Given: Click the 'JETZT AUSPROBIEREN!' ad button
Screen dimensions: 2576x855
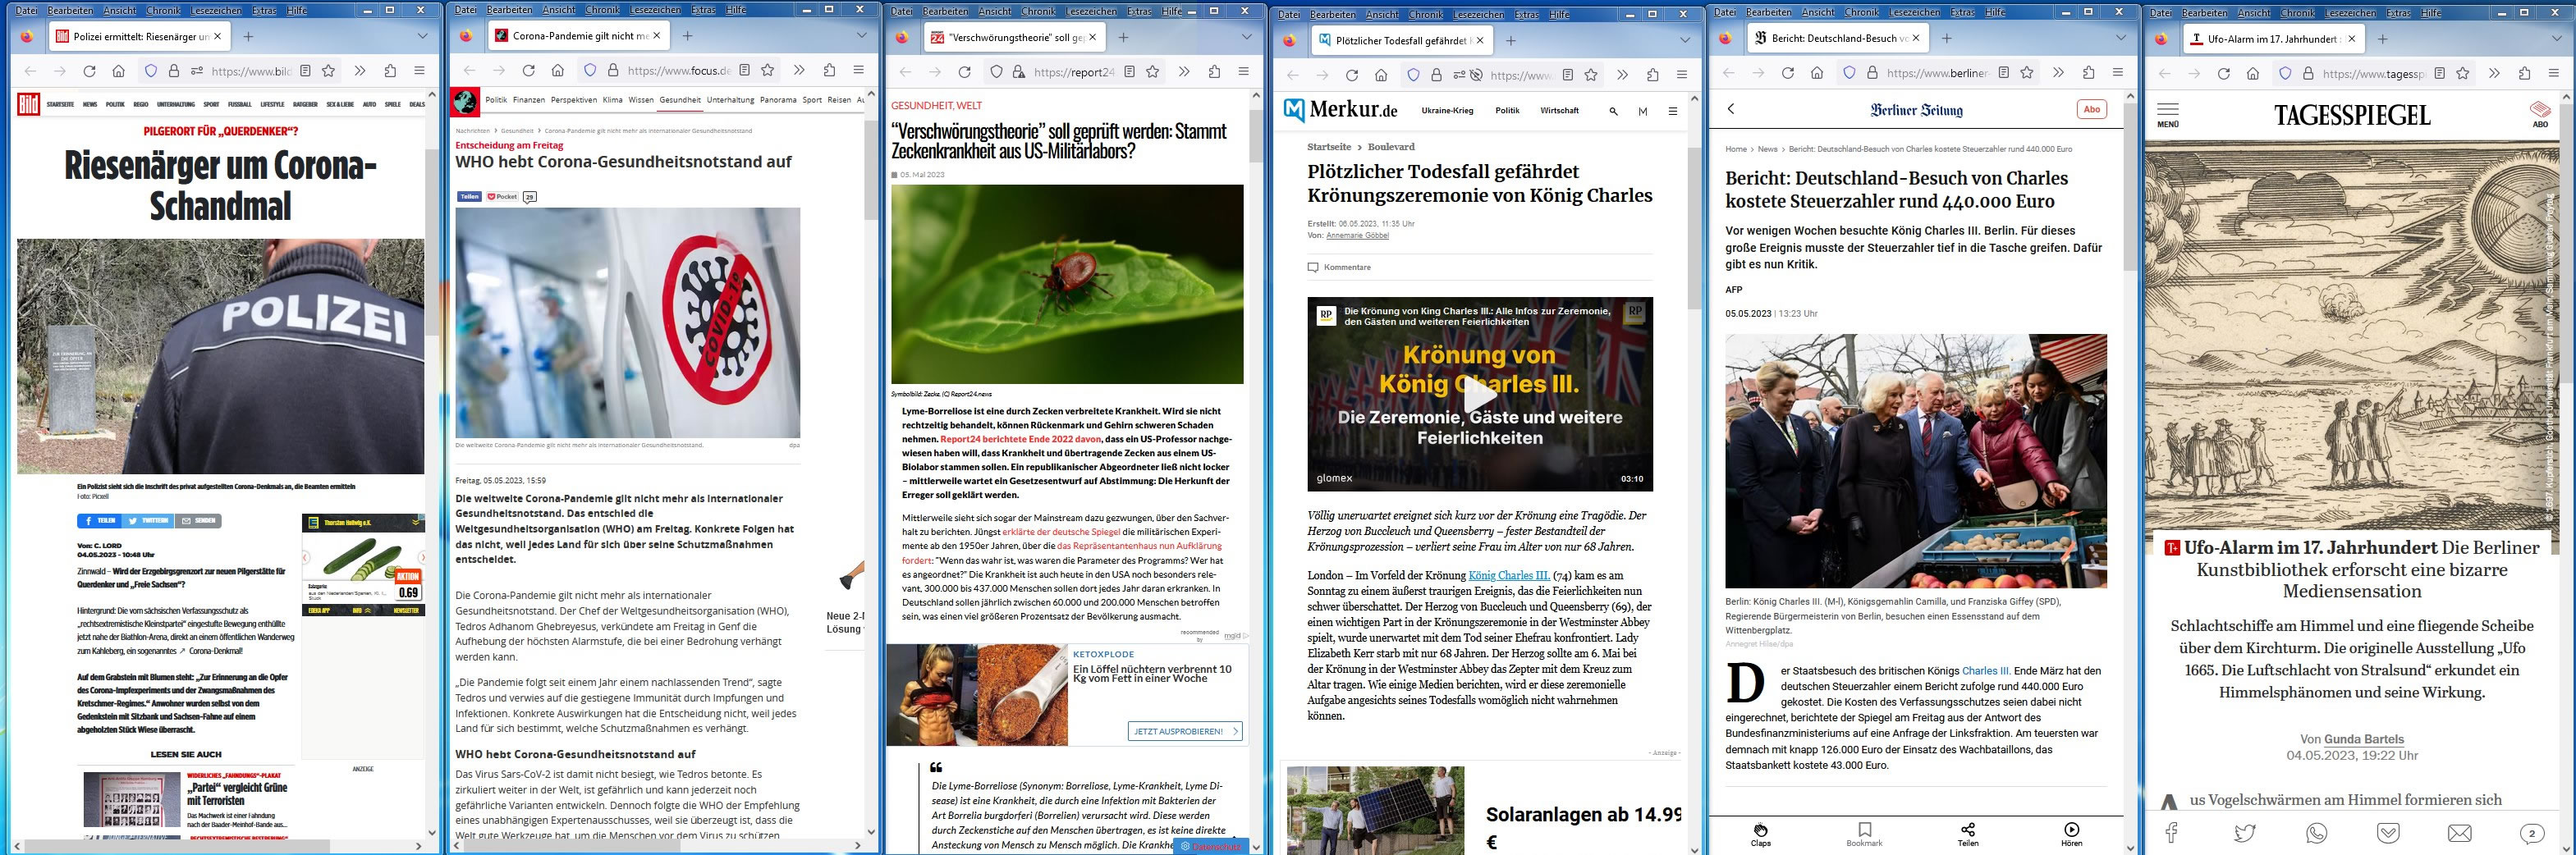Looking at the screenshot, I should click(x=1185, y=731).
